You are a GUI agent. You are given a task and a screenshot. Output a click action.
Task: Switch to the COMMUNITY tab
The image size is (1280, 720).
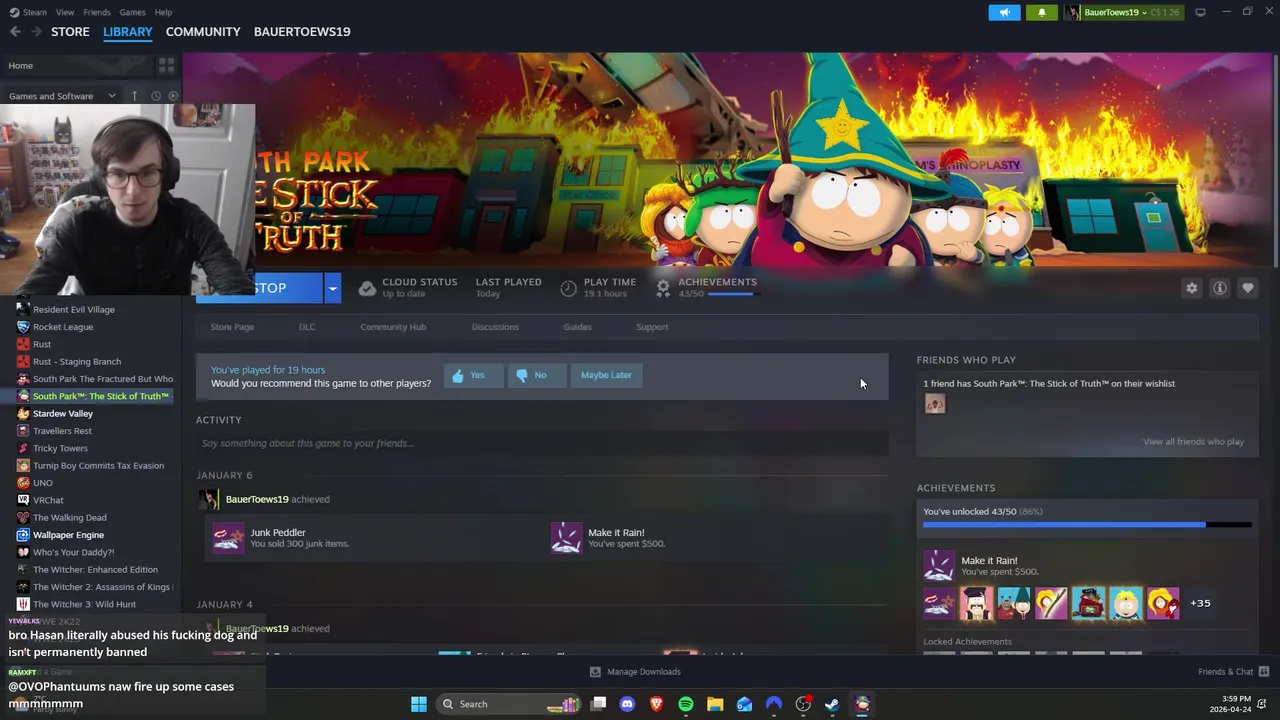203,32
